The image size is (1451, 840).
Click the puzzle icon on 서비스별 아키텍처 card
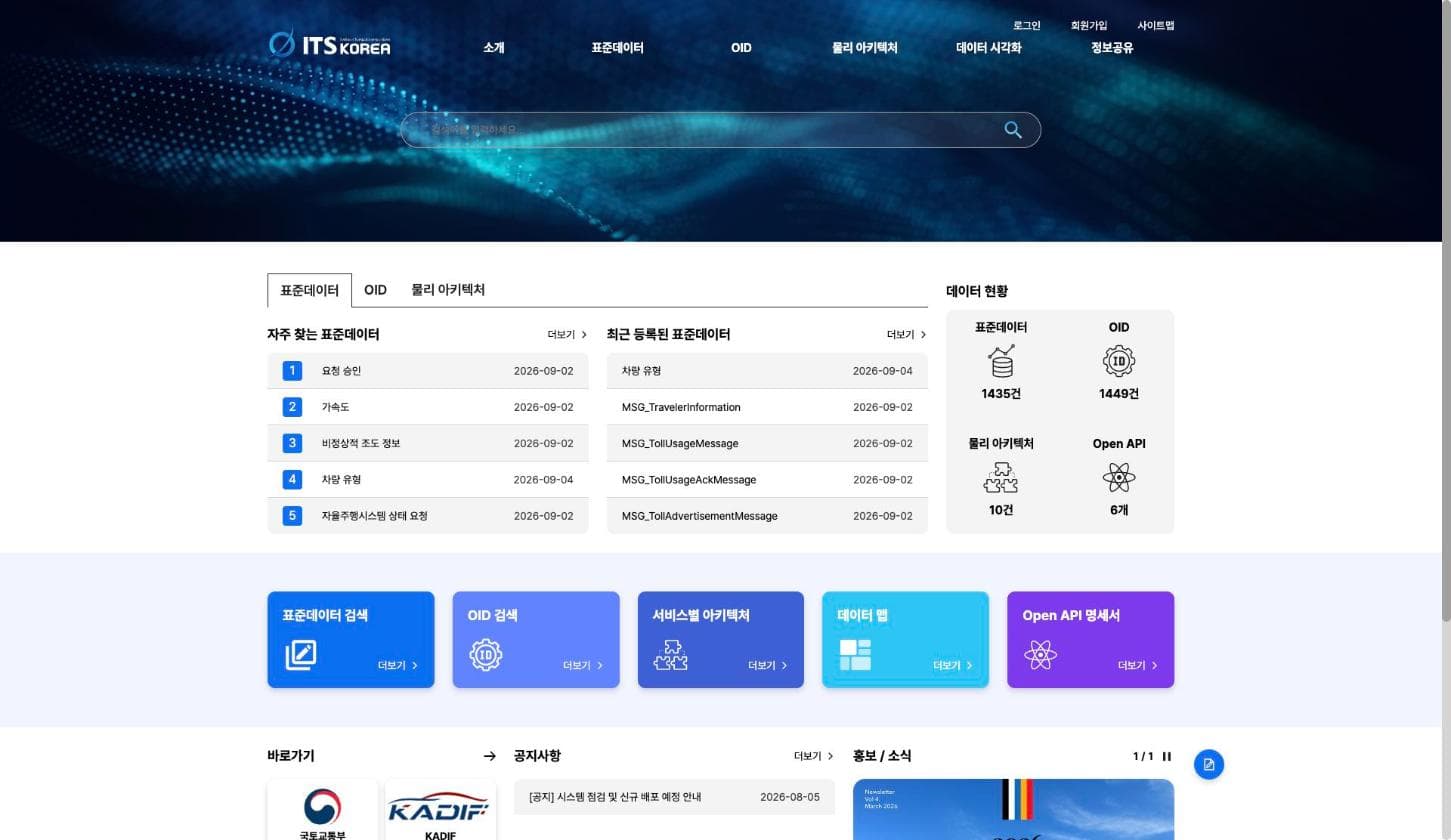[x=670, y=655]
